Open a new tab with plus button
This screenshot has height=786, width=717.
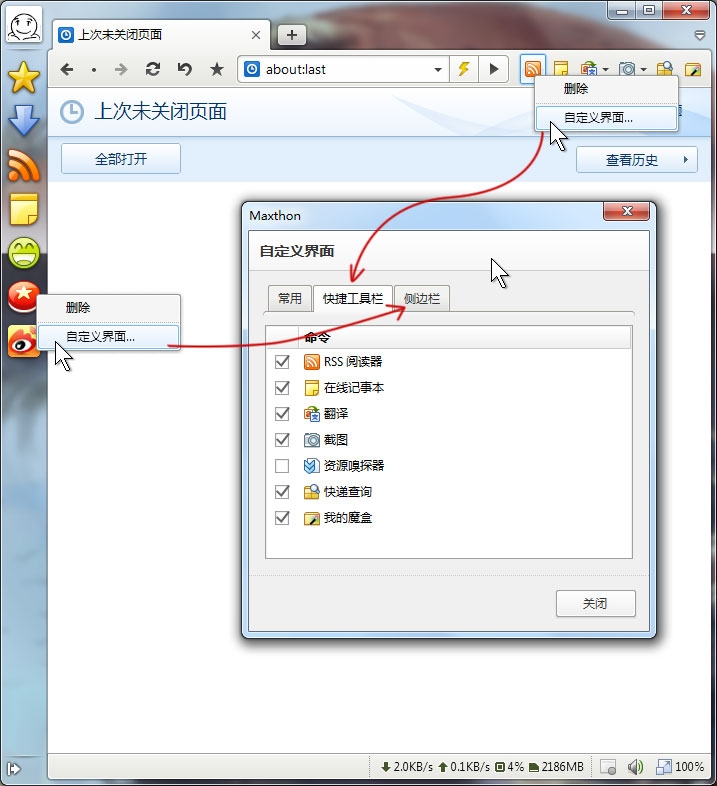pyautogui.click(x=292, y=35)
